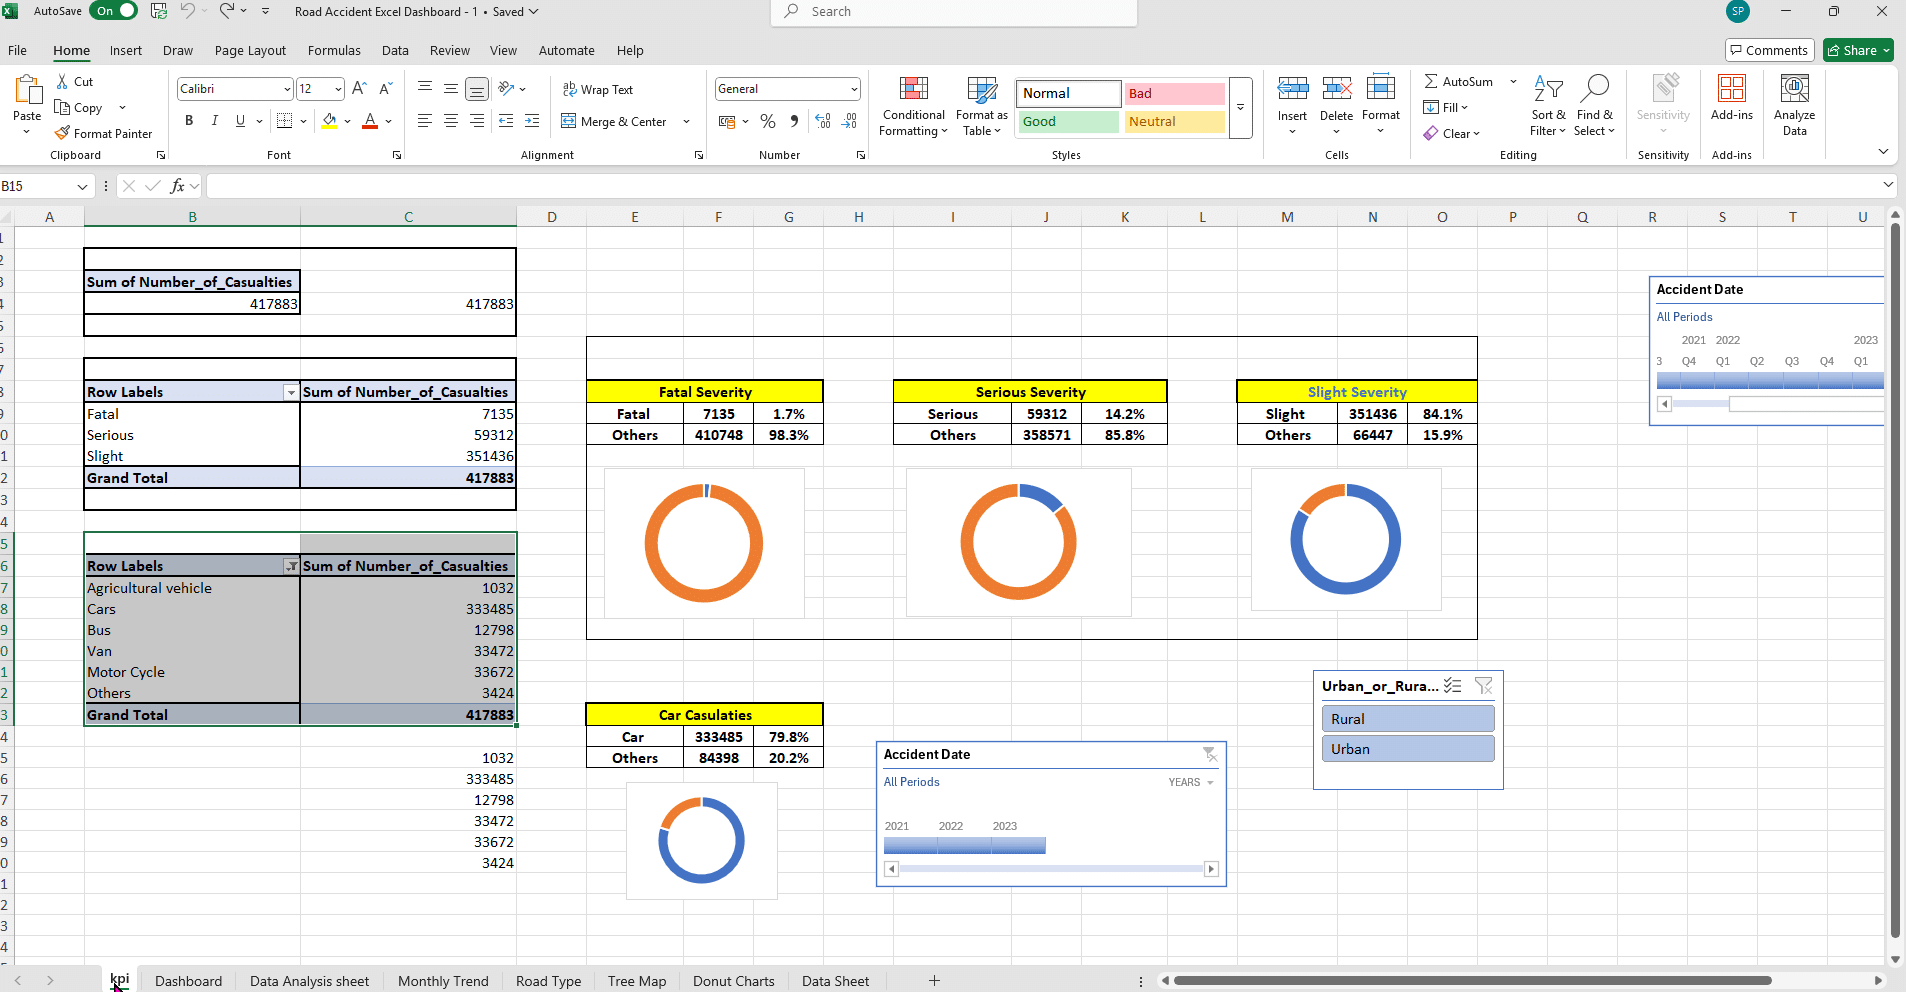Open the number format General dropdown
Viewport: 1906px width, 992px height.
pos(854,89)
